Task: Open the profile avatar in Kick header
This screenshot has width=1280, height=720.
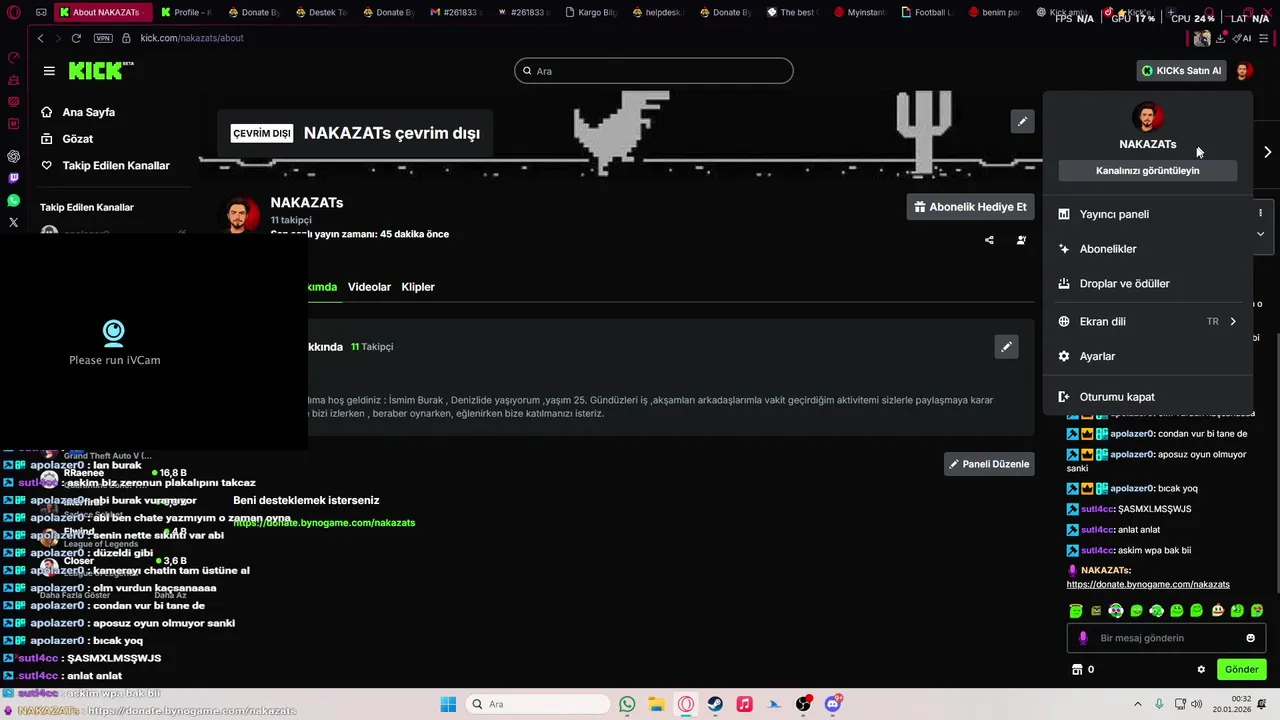Action: [1243, 71]
